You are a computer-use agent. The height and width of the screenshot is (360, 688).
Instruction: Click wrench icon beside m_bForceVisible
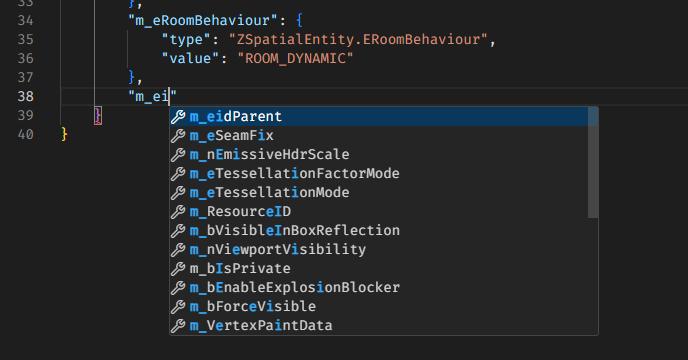pos(178,306)
